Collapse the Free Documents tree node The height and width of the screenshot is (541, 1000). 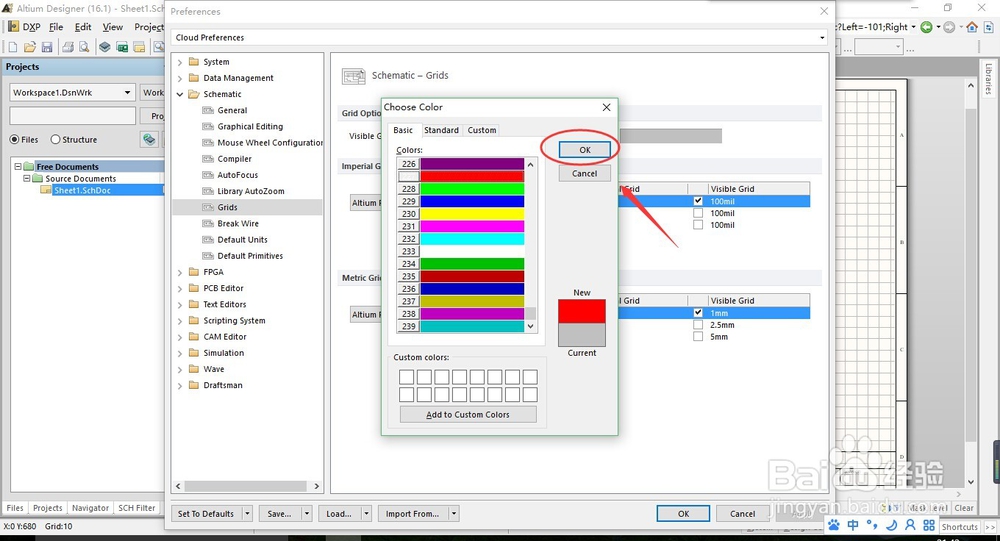(18, 167)
